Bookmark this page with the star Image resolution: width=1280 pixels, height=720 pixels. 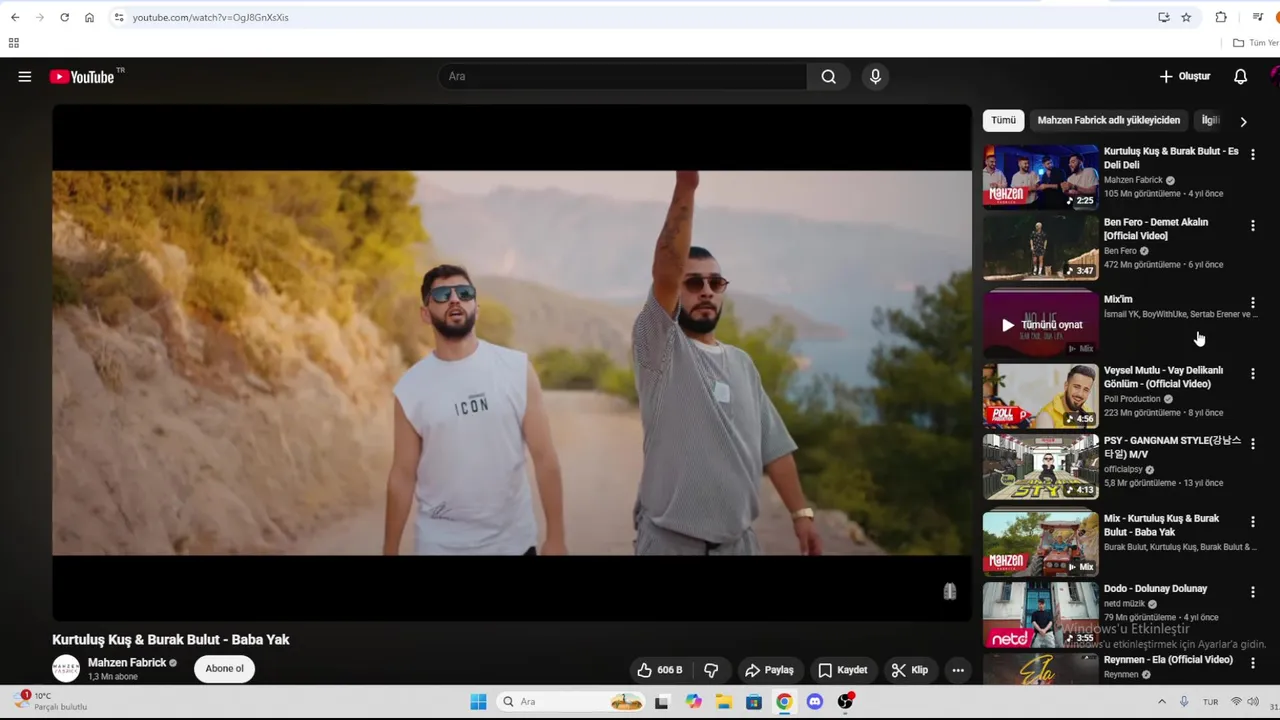point(1186,17)
